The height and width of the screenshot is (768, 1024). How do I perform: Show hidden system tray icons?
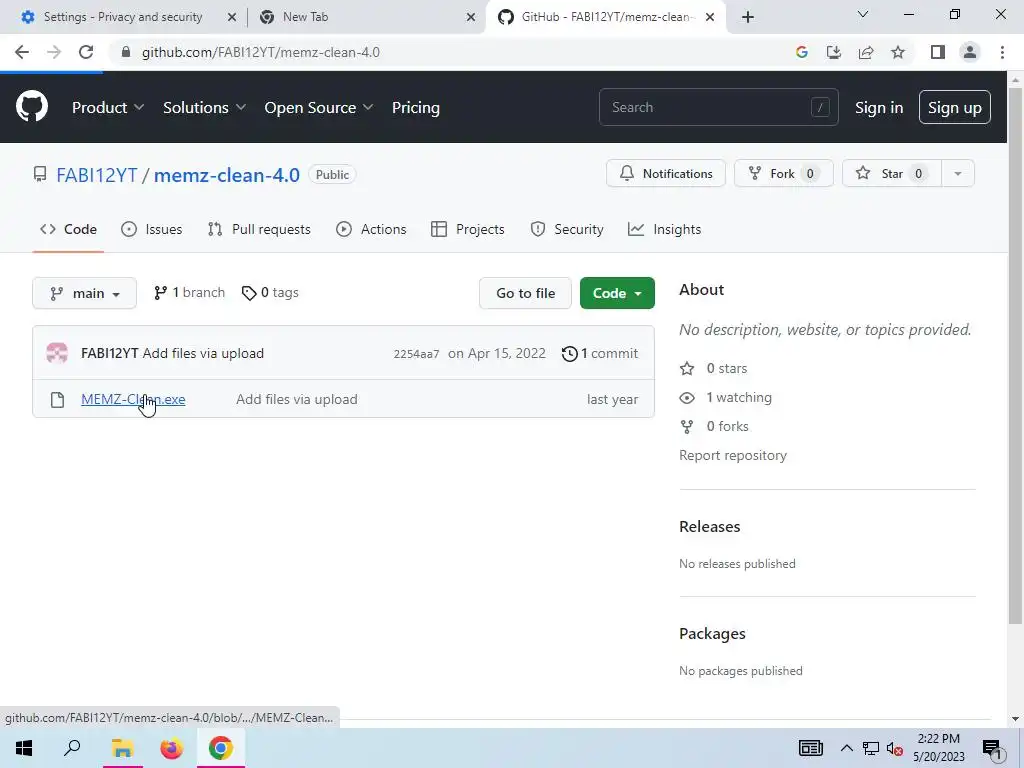pos(846,748)
